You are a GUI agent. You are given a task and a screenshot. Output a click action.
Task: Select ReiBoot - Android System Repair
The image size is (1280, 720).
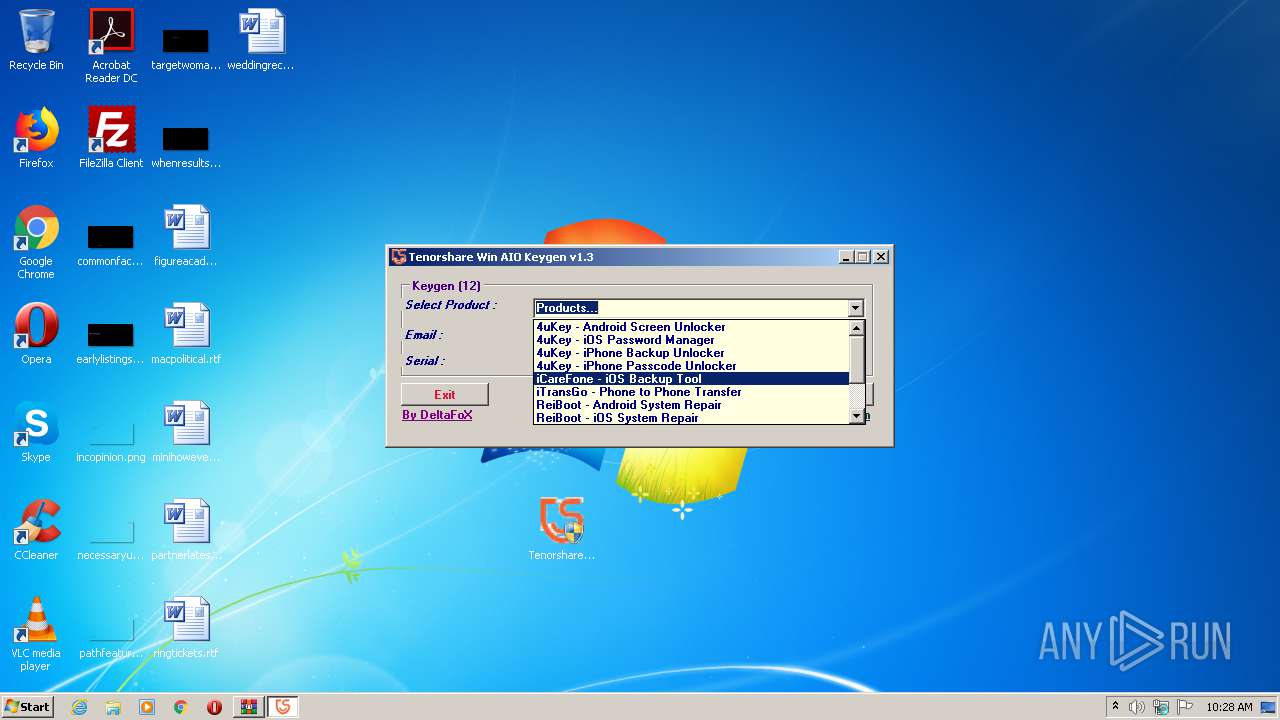691,405
